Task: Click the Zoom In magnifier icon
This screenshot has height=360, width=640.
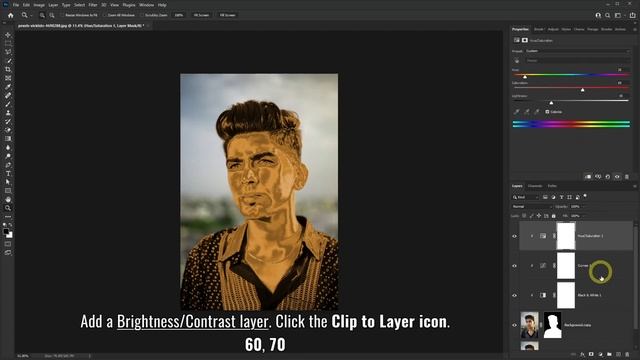Action: [x=42, y=15]
